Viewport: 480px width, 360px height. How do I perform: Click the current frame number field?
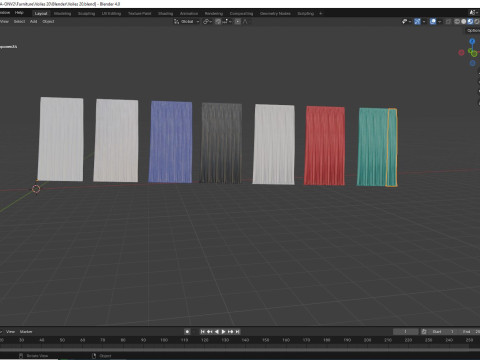(x=406, y=332)
